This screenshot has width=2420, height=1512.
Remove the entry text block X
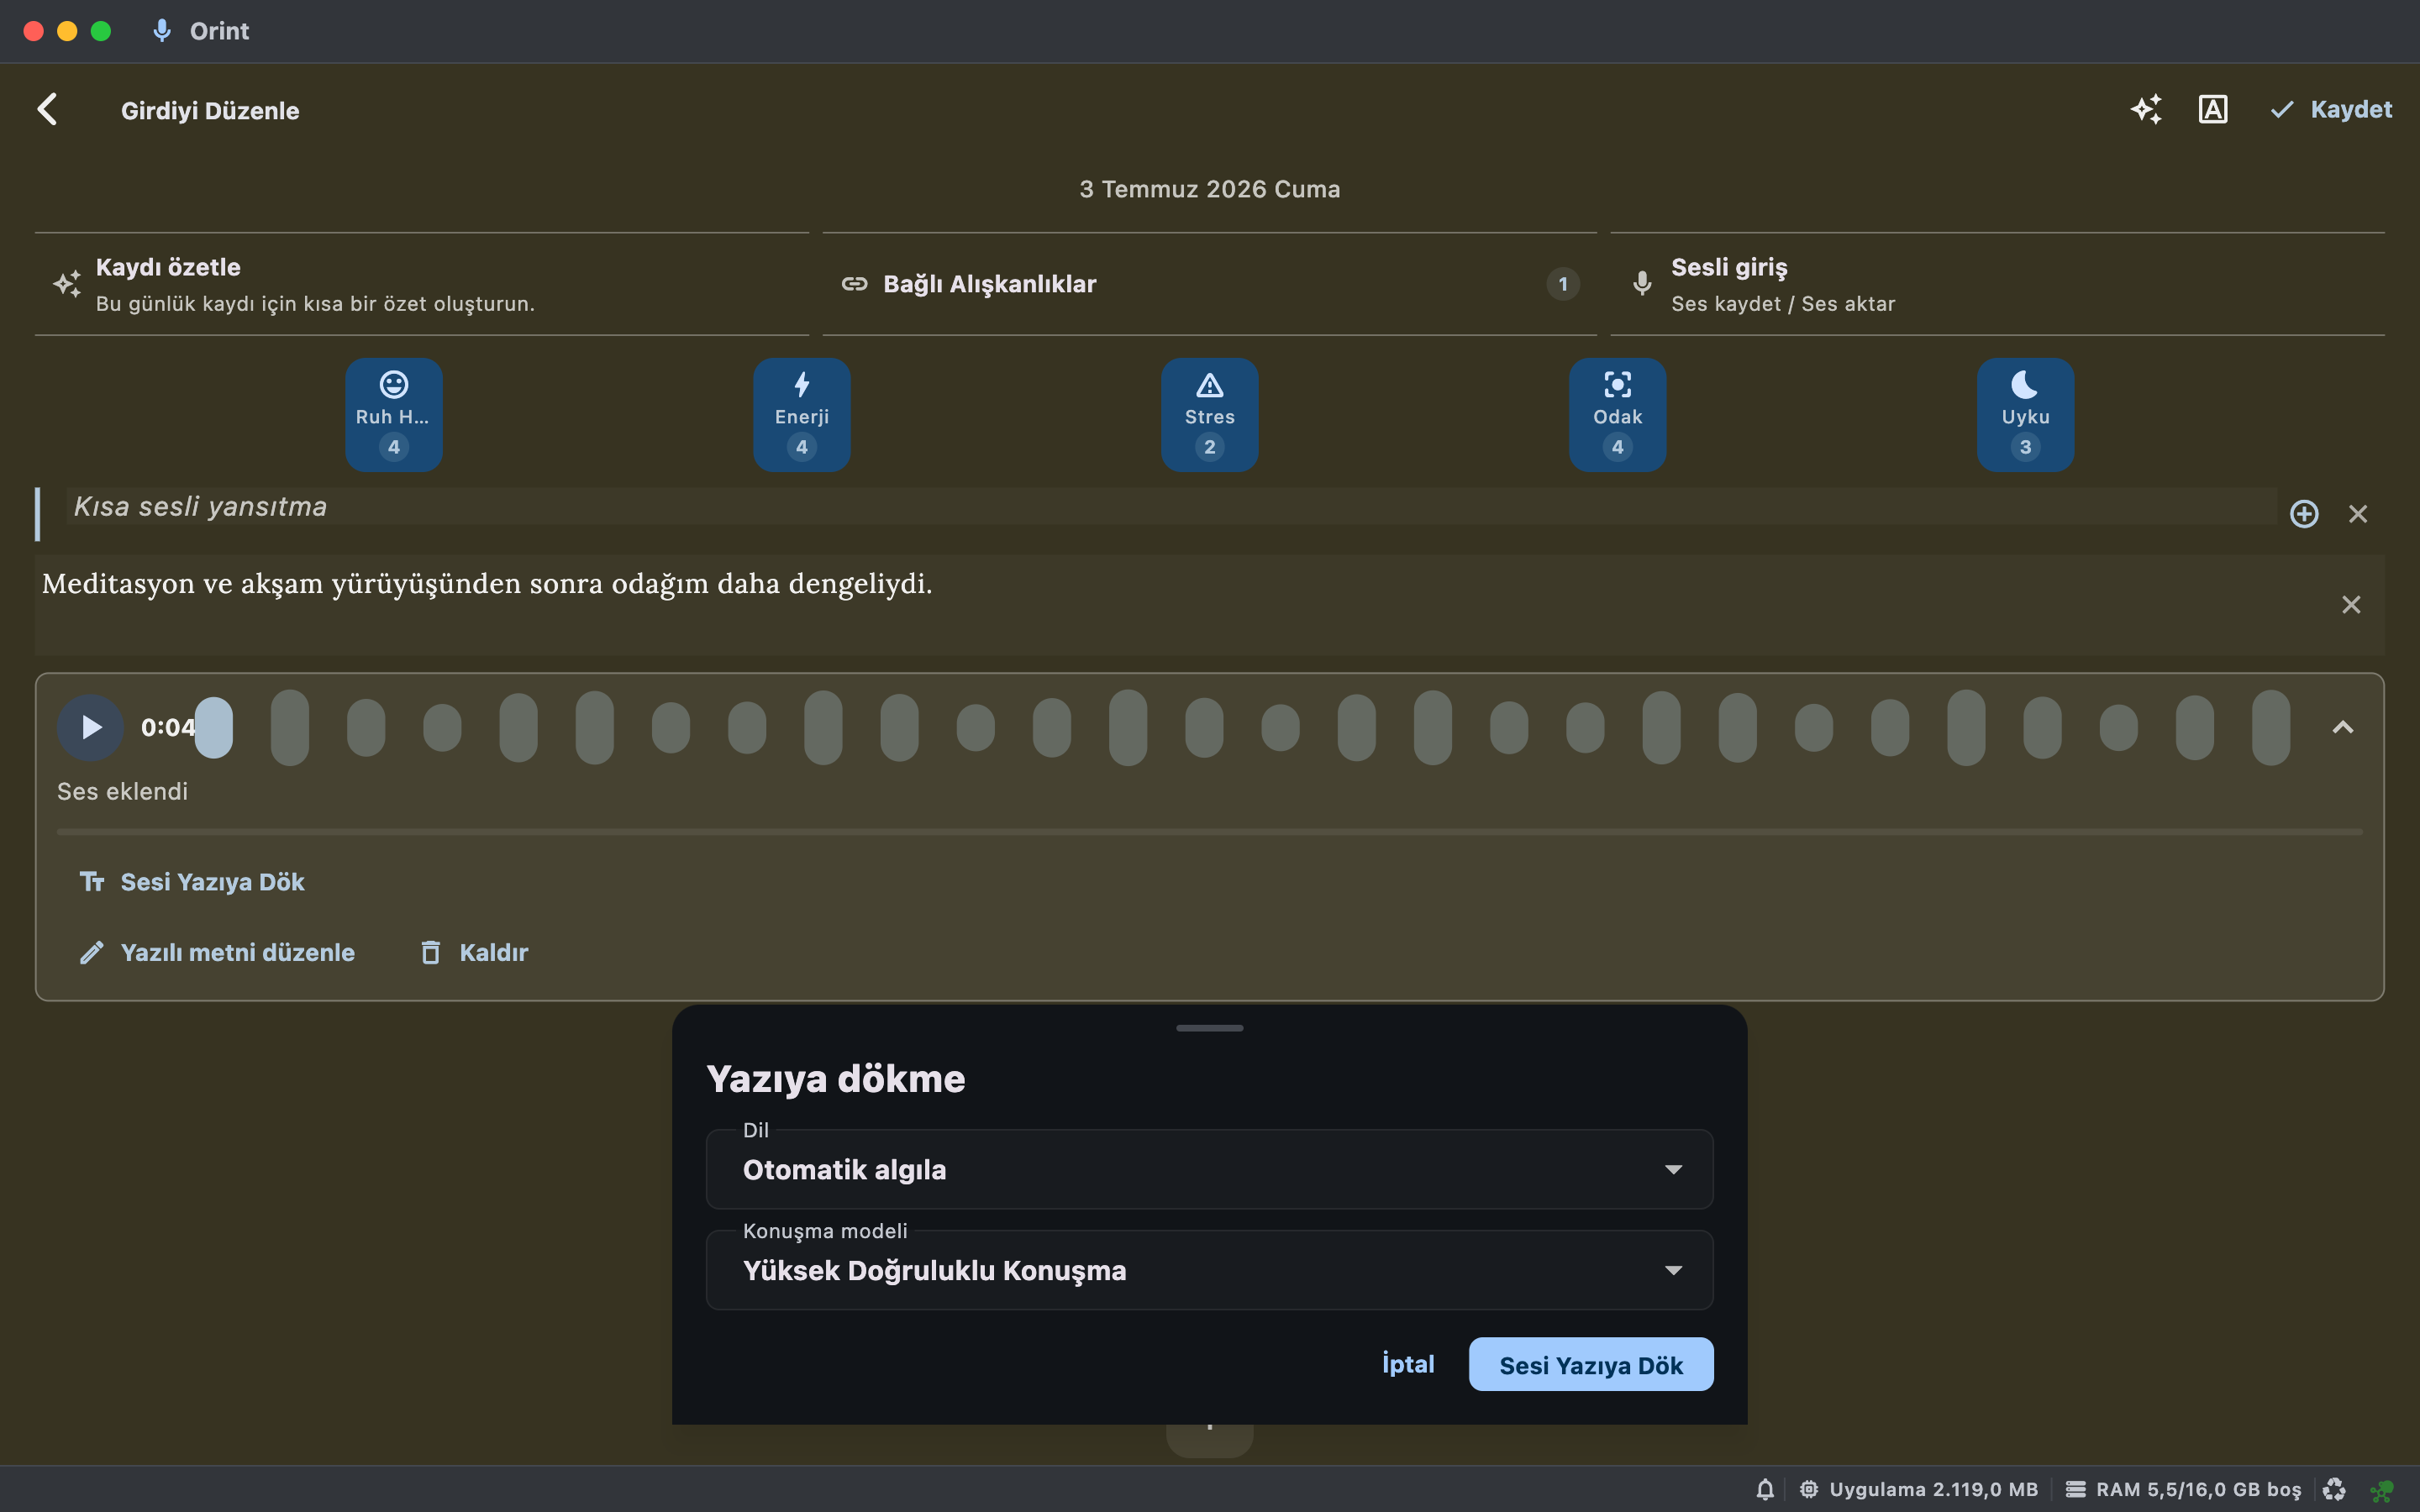[x=2351, y=604]
